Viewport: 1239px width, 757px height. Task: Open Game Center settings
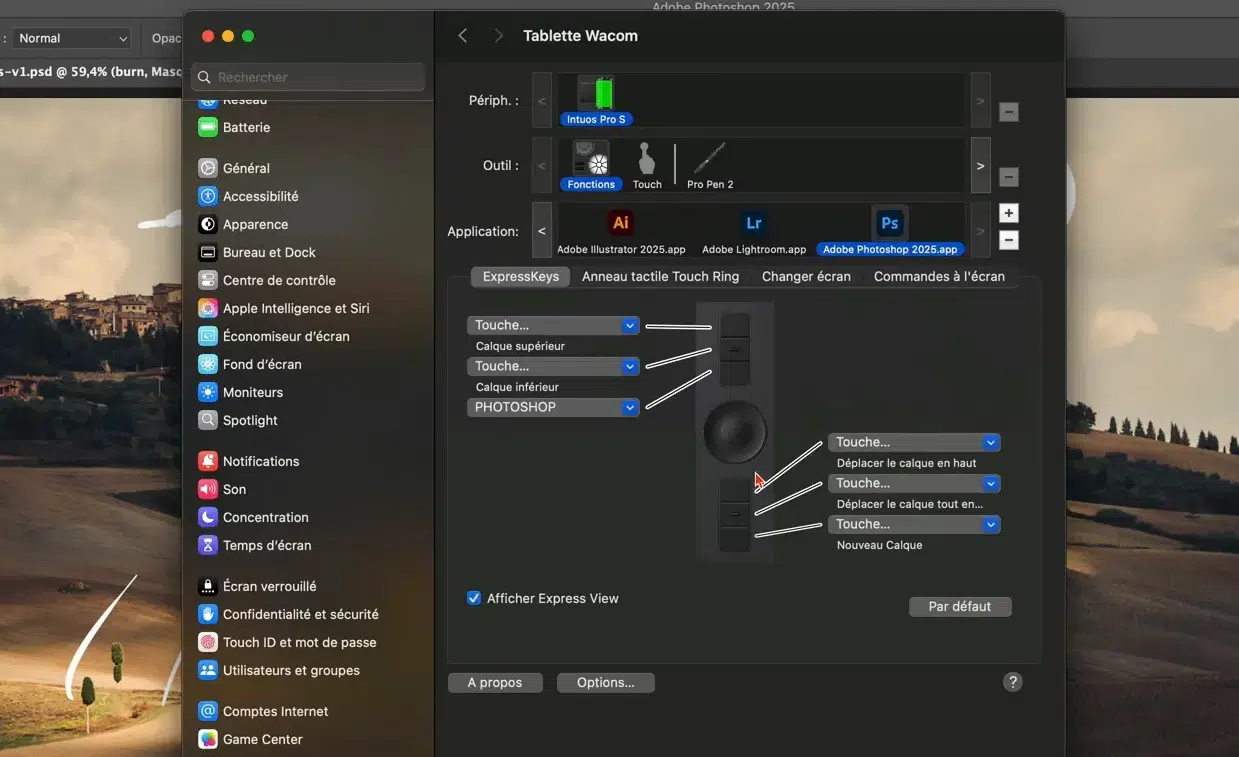250,739
